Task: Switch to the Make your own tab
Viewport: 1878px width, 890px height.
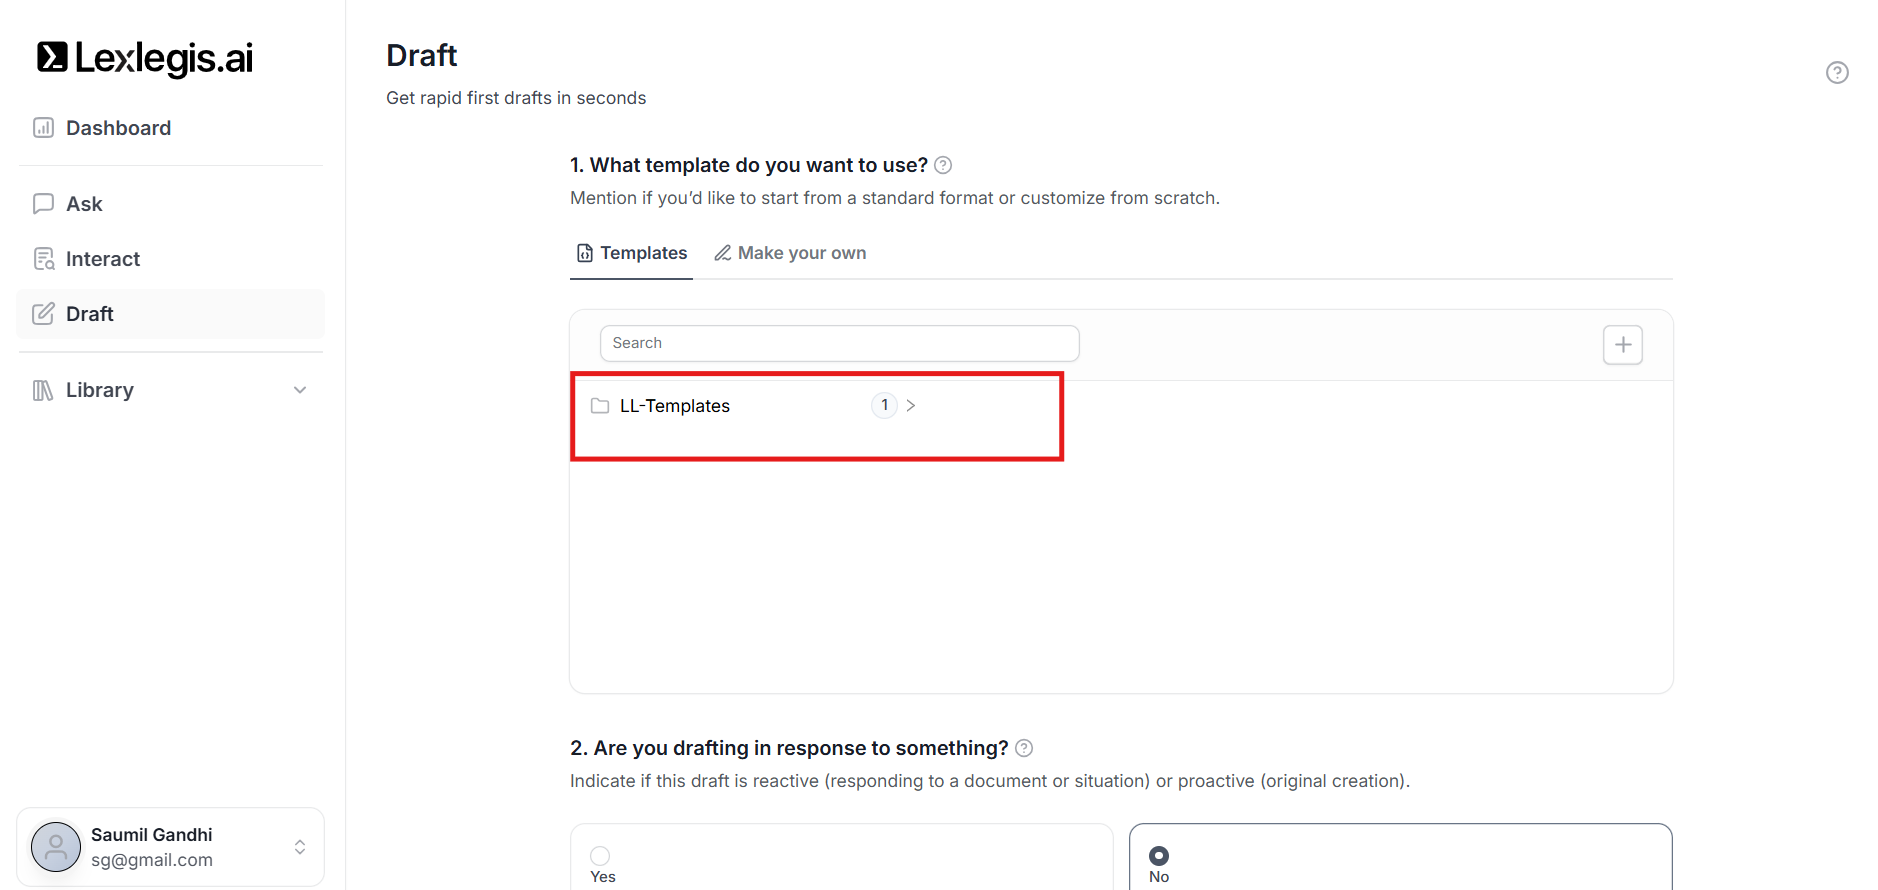Action: [790, 253]
